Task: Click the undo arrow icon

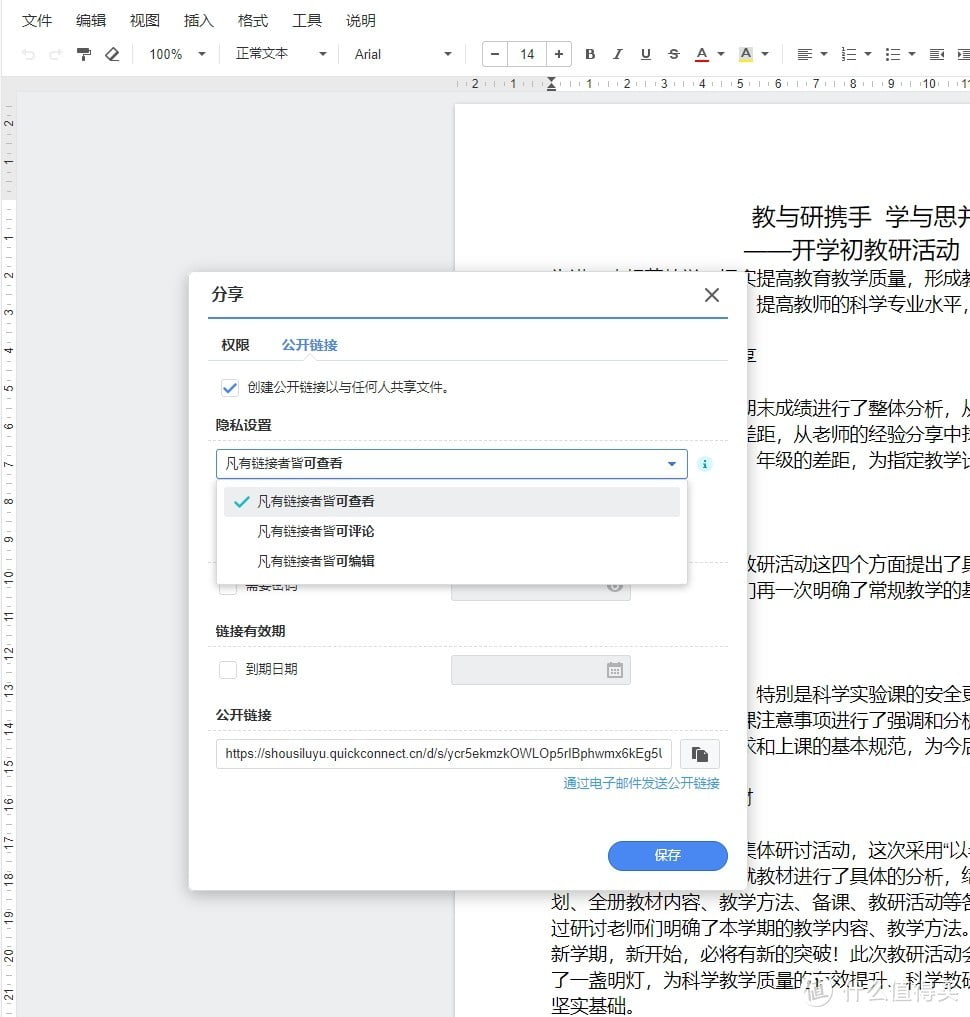Action: click(30, 54)
